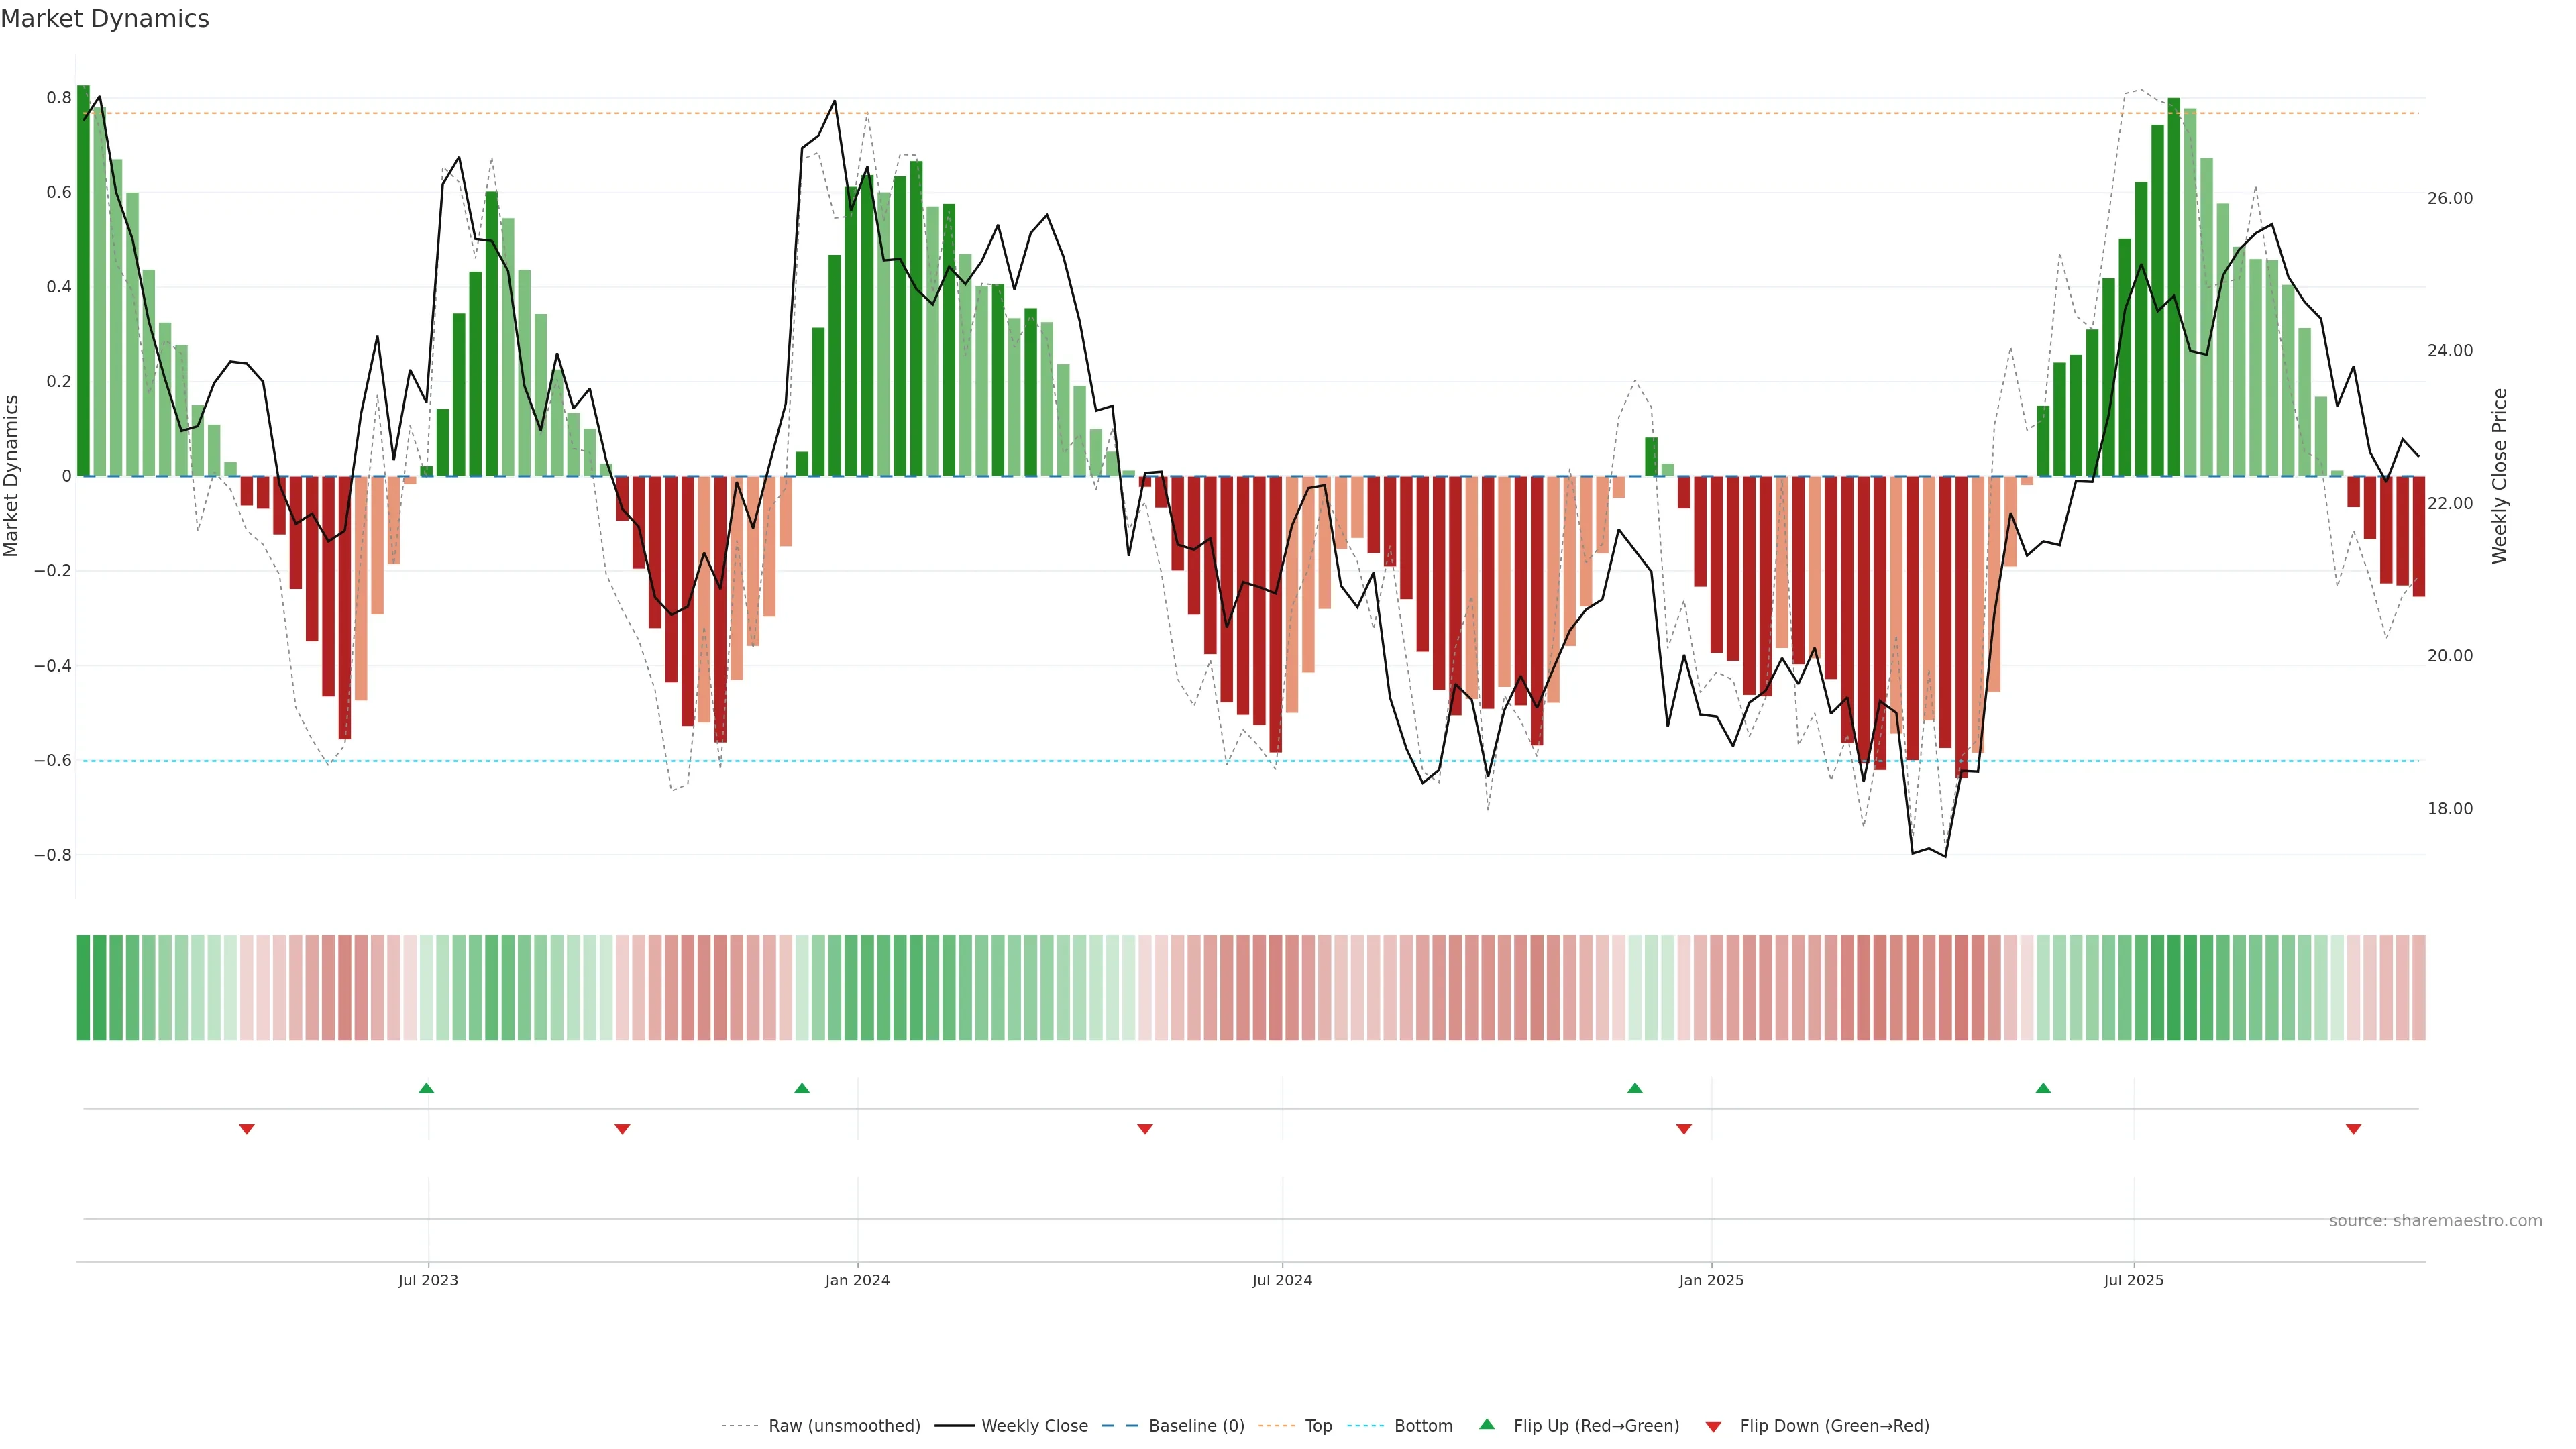
Task: Toggle the Bottom legend entry
Action: point(1423,1426)
